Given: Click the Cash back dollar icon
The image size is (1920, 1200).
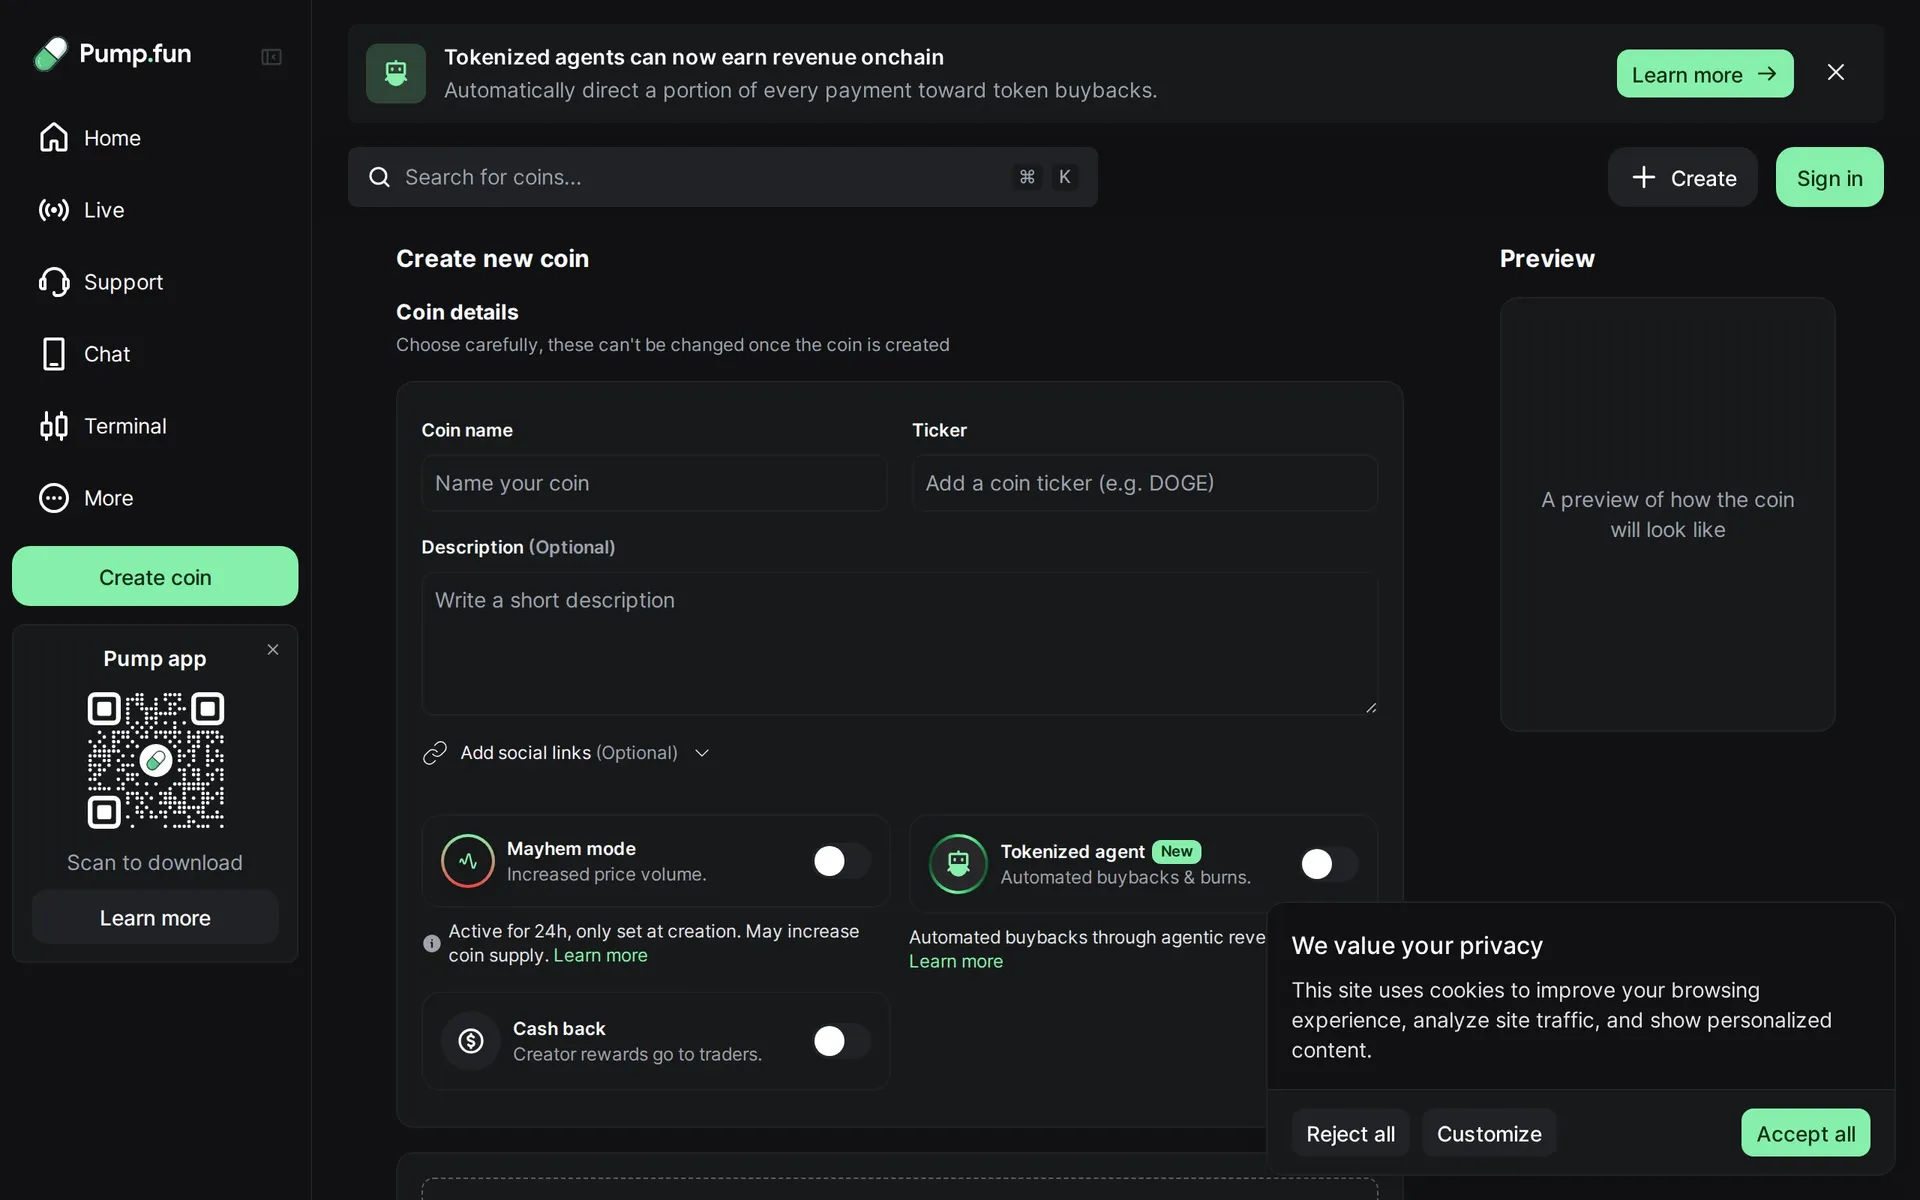Looking at the screenshot, I should [471, 1041].
